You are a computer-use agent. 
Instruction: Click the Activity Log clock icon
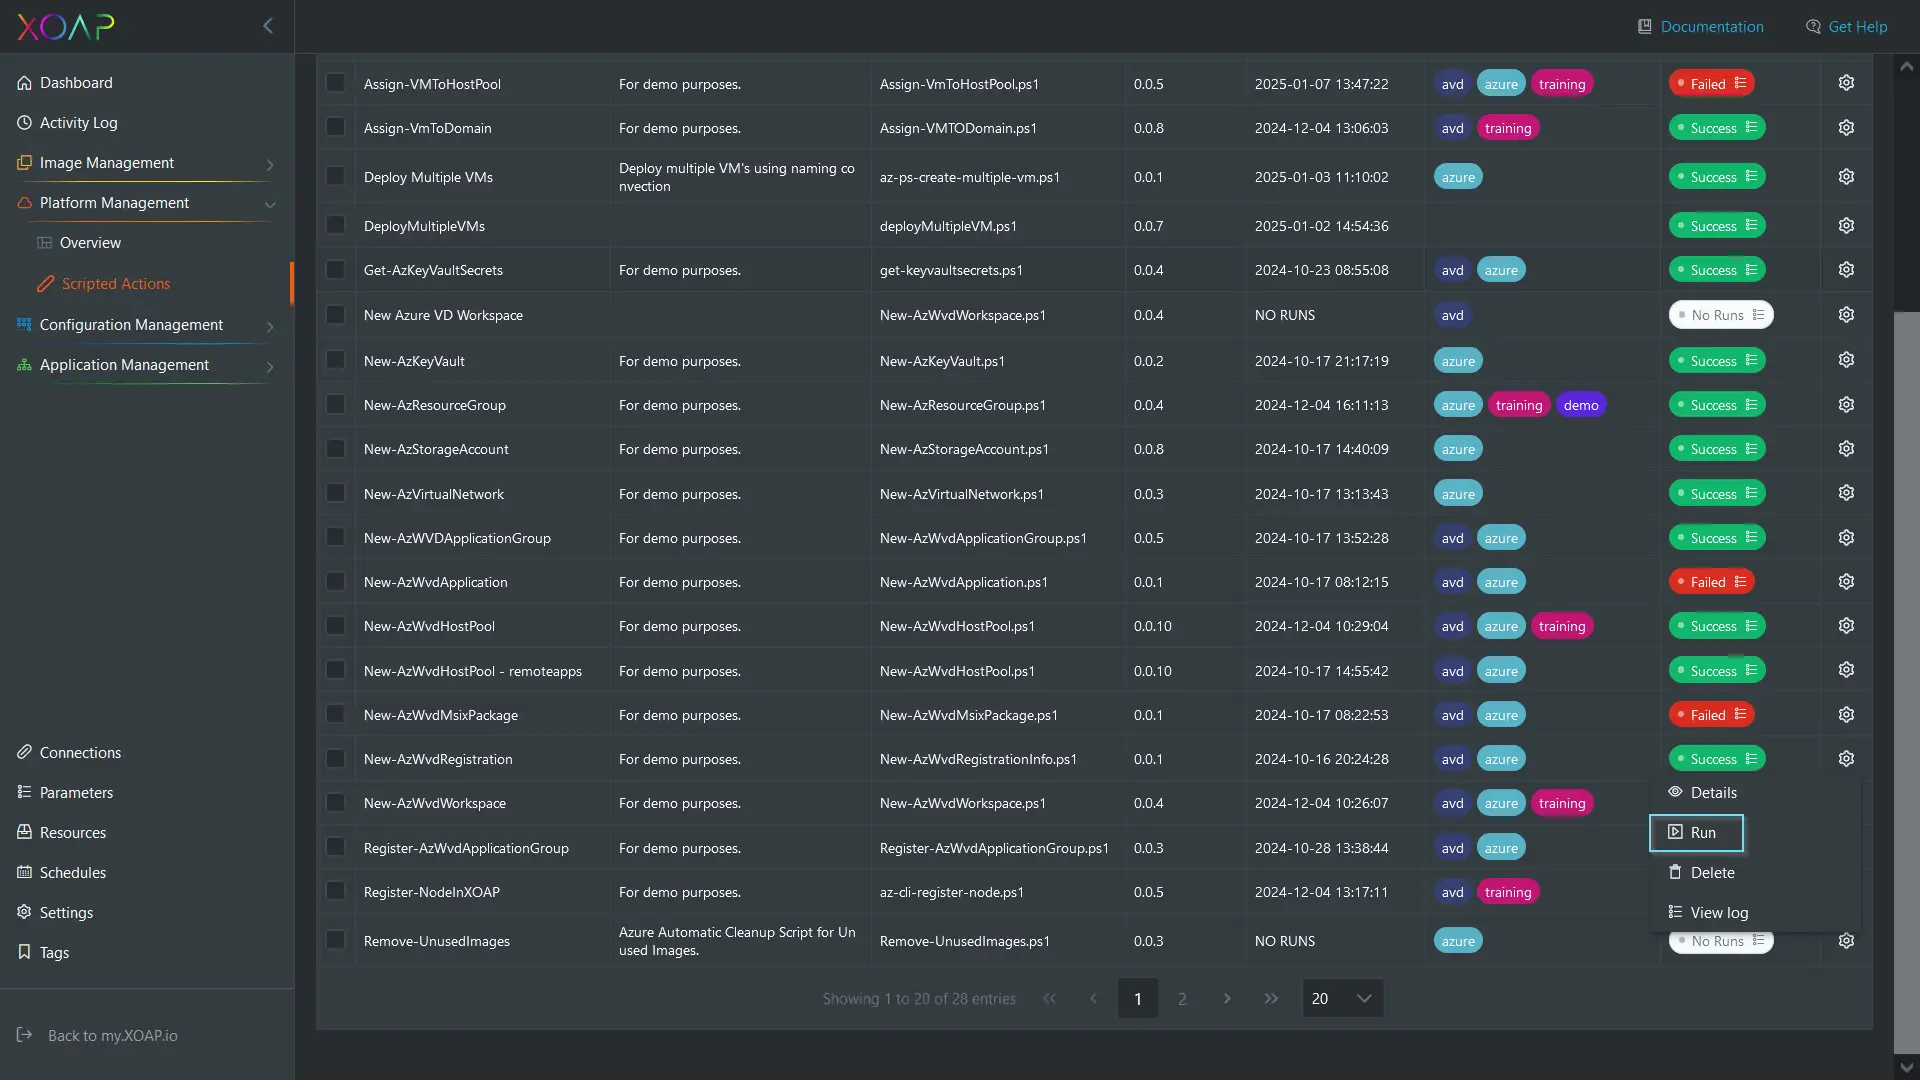(25, 123)
